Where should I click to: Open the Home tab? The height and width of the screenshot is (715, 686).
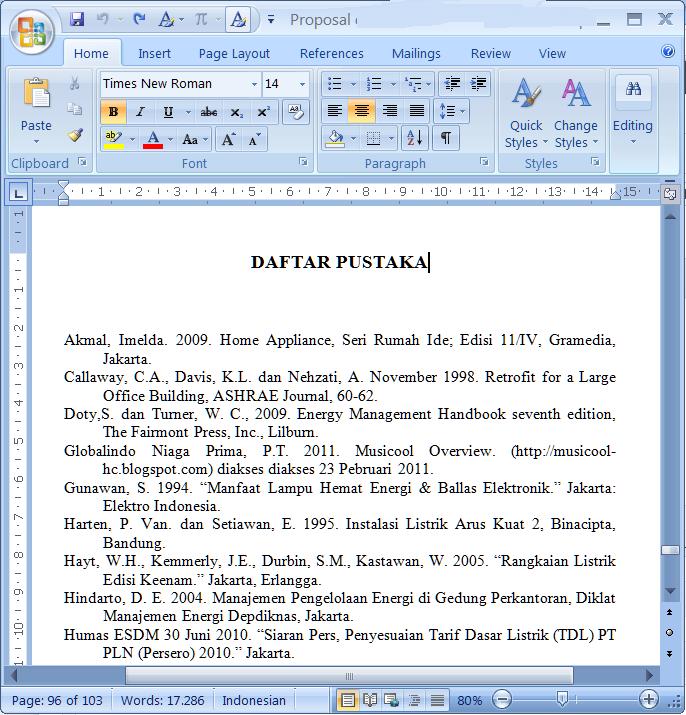pyautogui.click(x=91, y=53)
